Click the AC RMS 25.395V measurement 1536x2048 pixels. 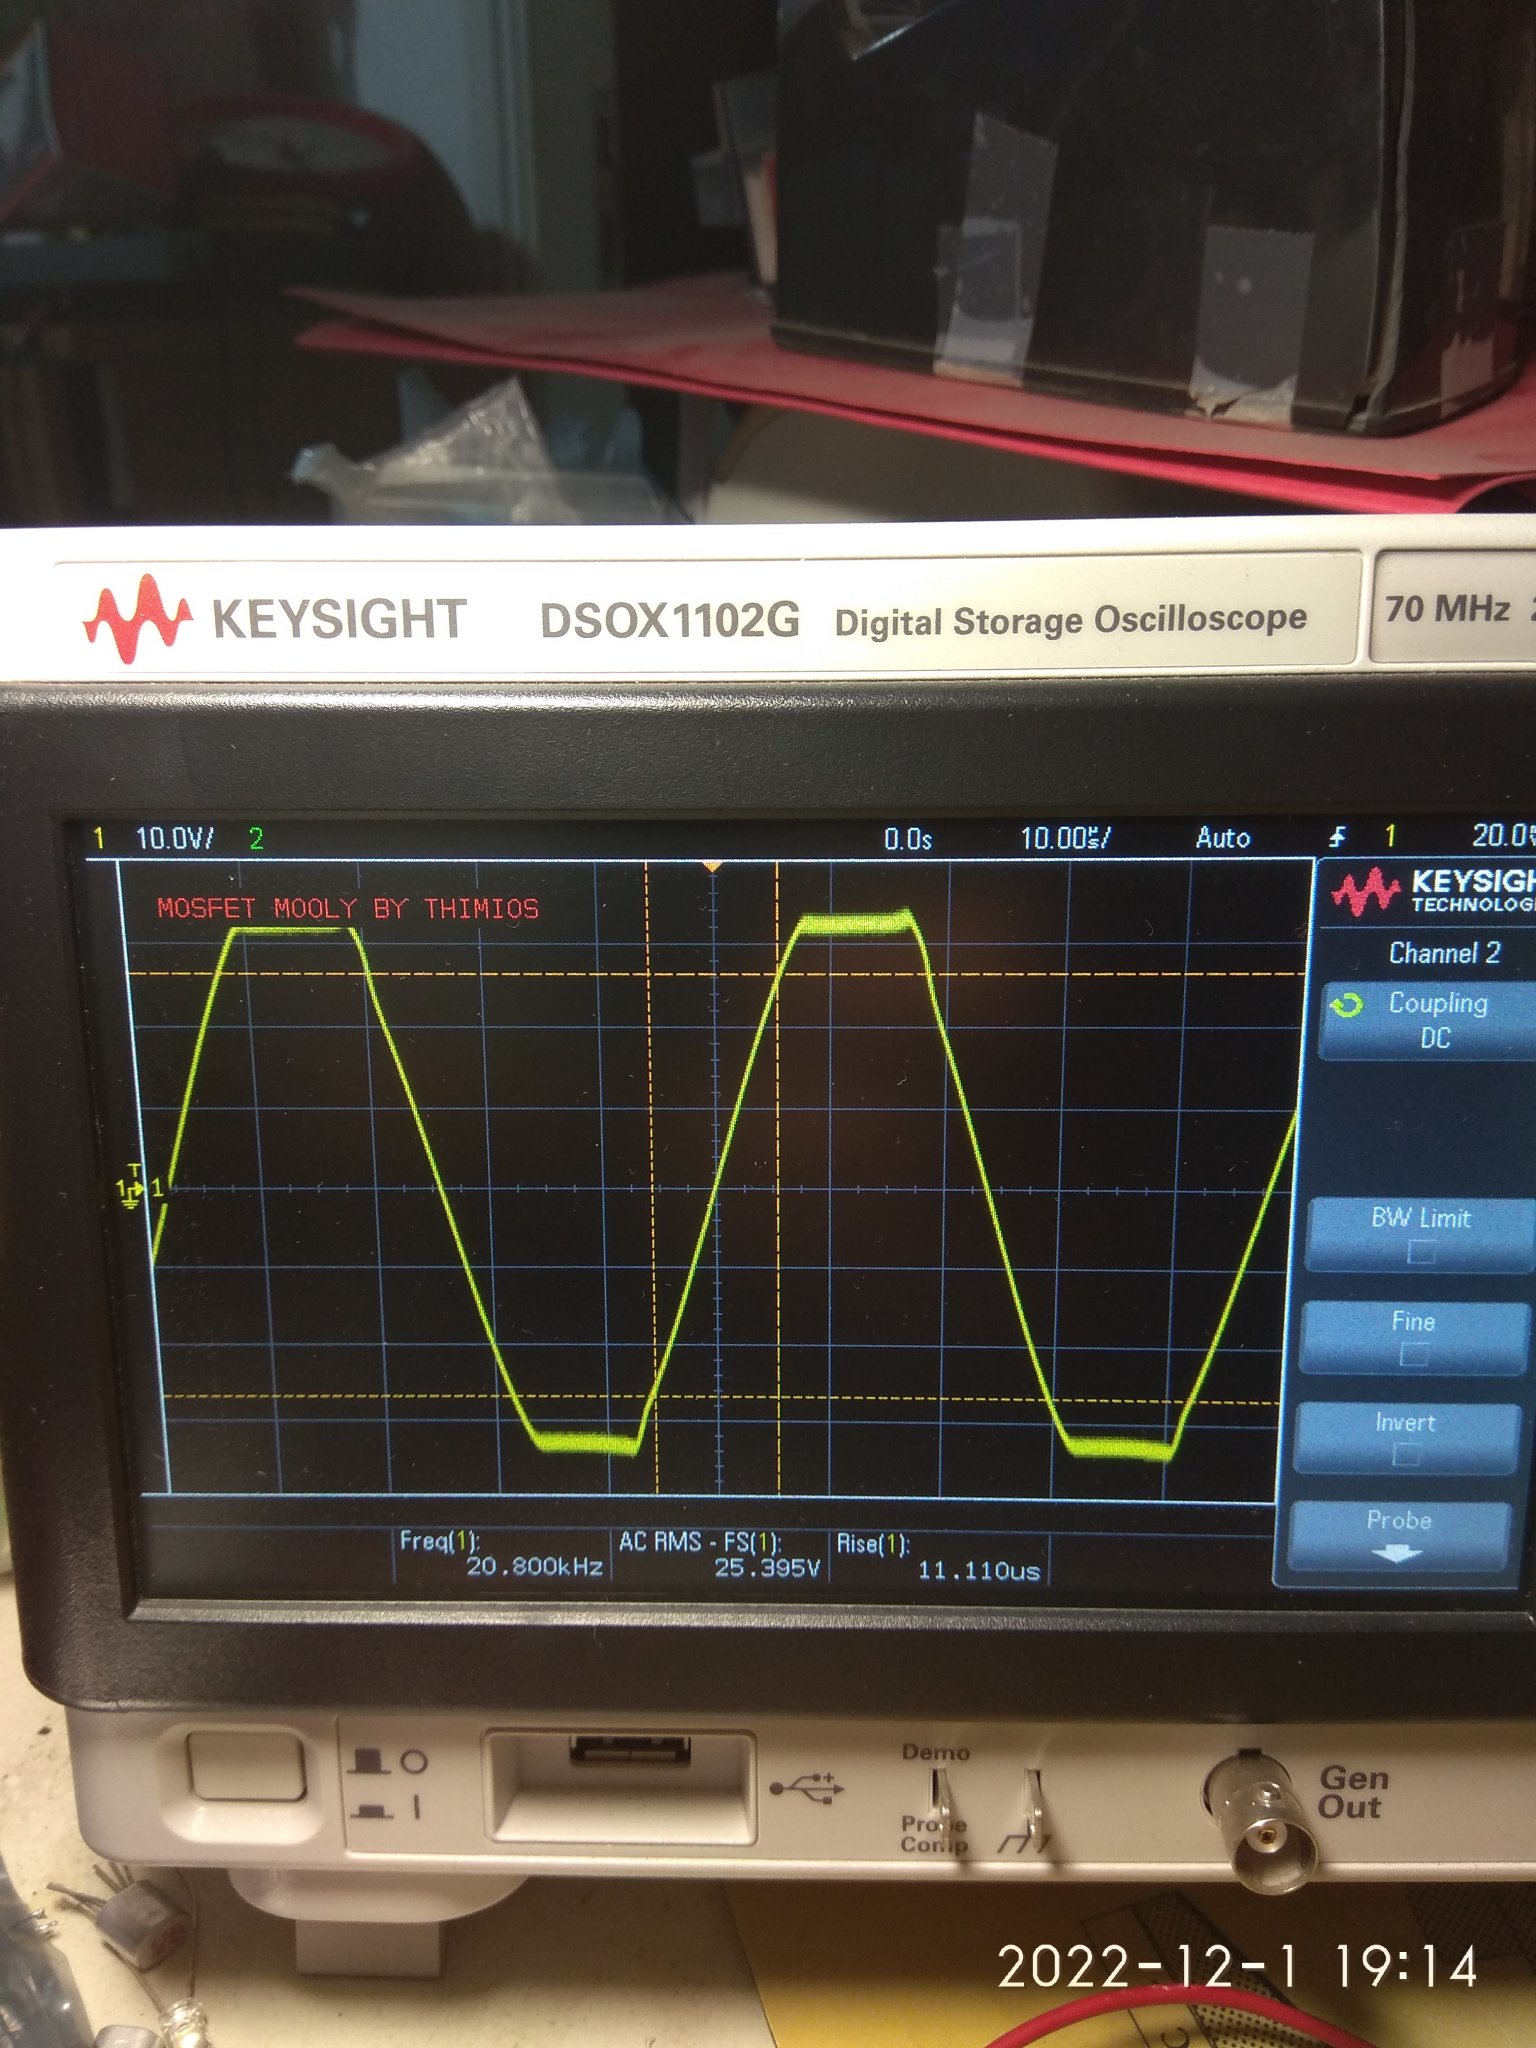719,1555
